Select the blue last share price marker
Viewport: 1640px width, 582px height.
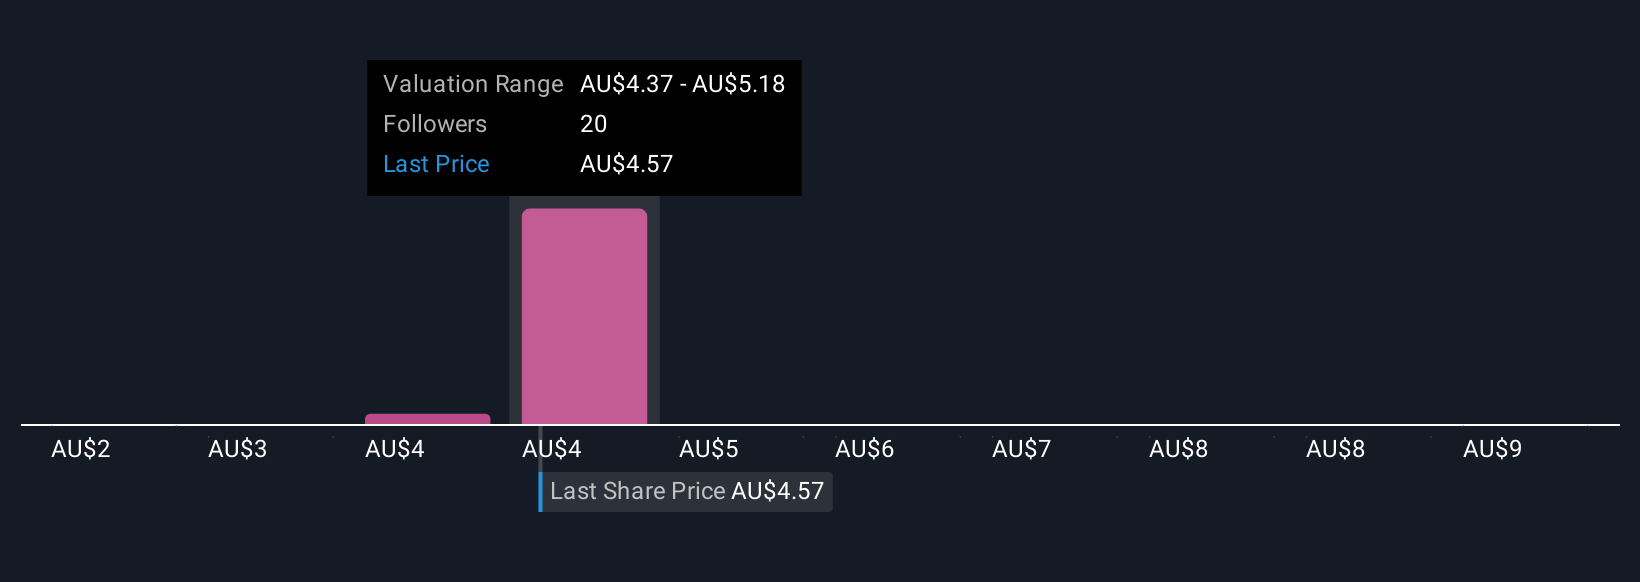[x=541, y=491]
